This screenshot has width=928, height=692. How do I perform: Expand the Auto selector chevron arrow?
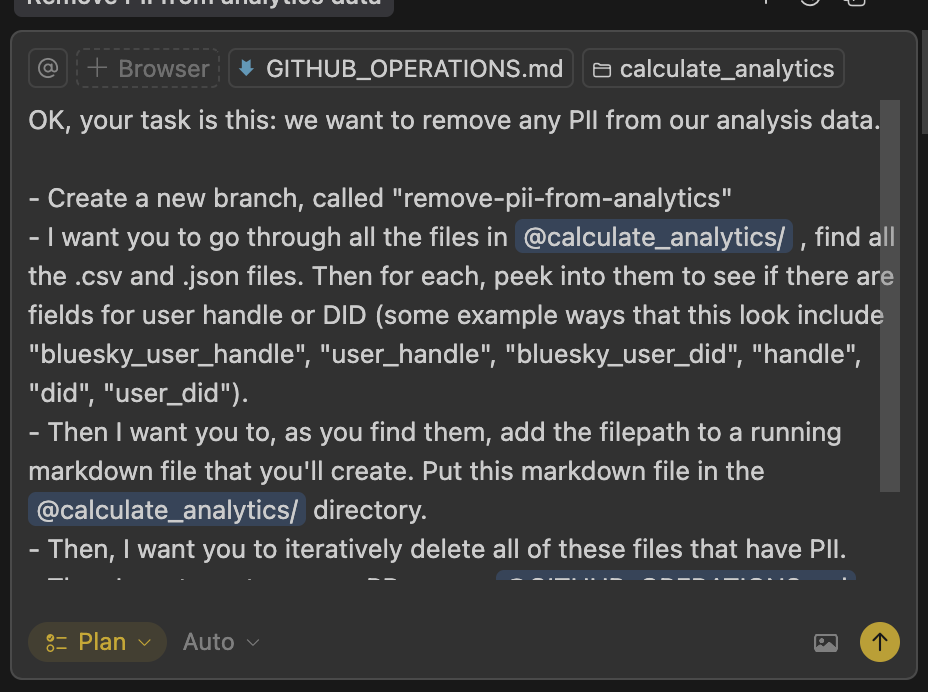[253, 642]
